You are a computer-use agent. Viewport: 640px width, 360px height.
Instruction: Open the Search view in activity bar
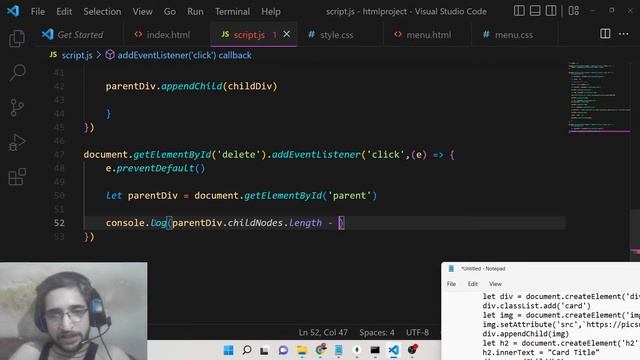17,73
